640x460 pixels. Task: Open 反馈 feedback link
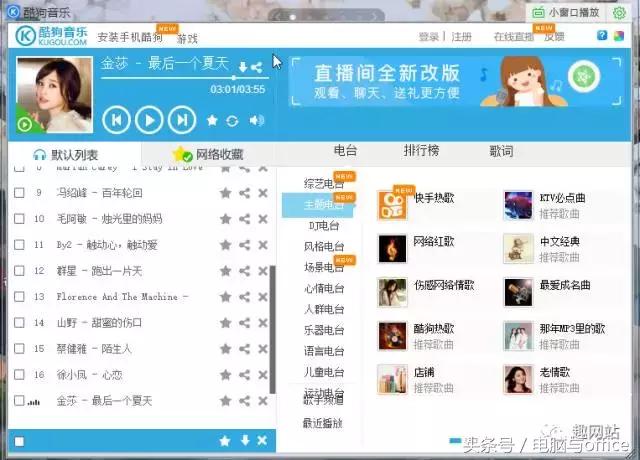click(554, 37)
